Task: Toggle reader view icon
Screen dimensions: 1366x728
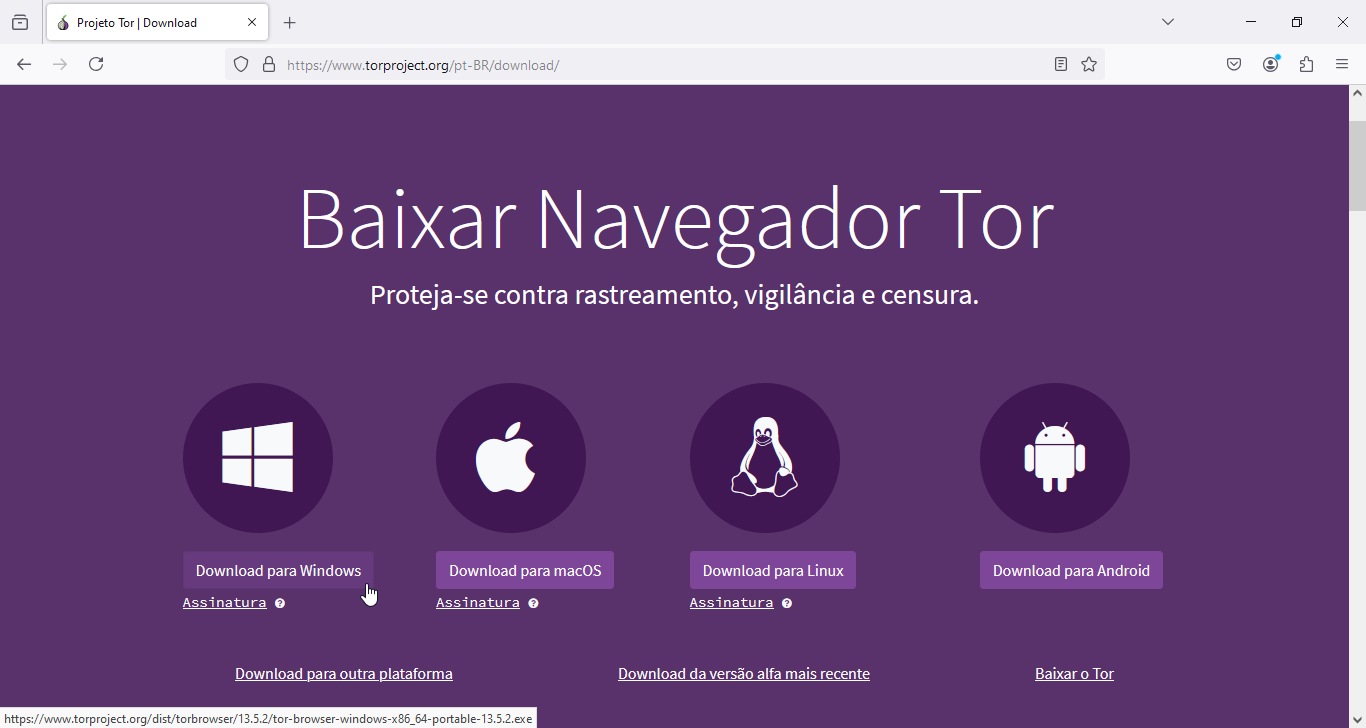Action: click(1061, 65)
